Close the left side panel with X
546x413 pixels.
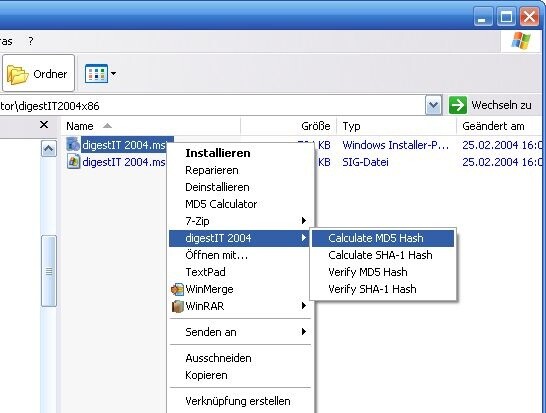(x=44, y=125)
